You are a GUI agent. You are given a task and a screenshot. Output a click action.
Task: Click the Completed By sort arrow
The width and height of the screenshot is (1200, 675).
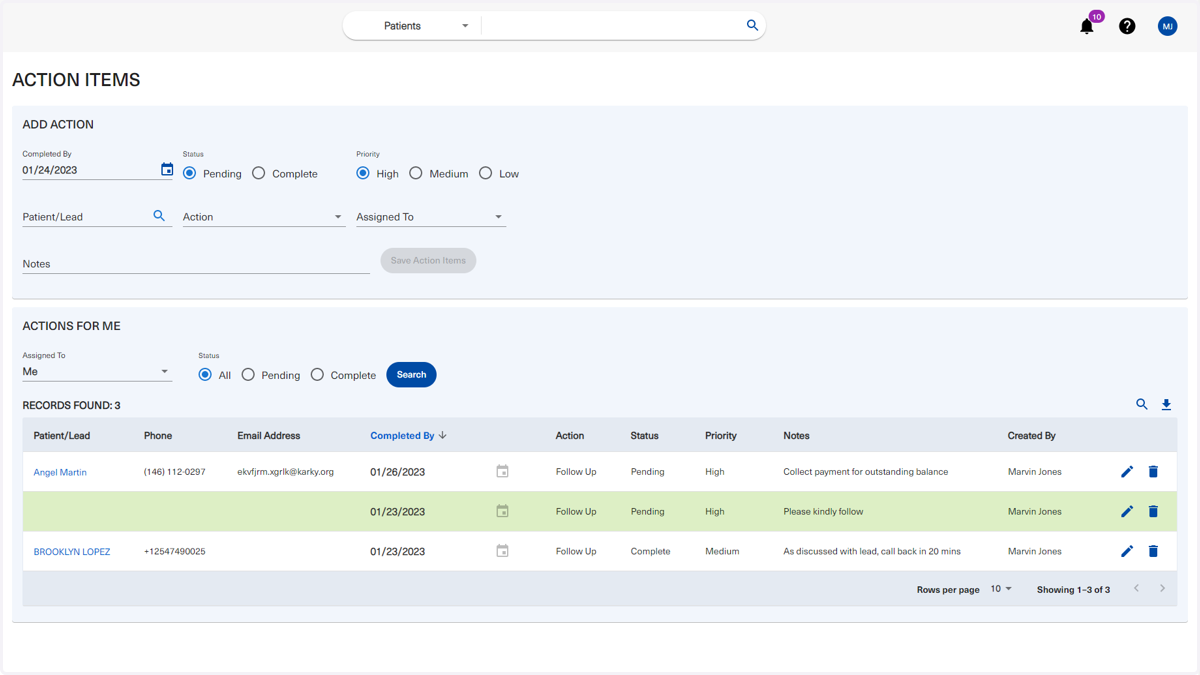click(443, 436)
